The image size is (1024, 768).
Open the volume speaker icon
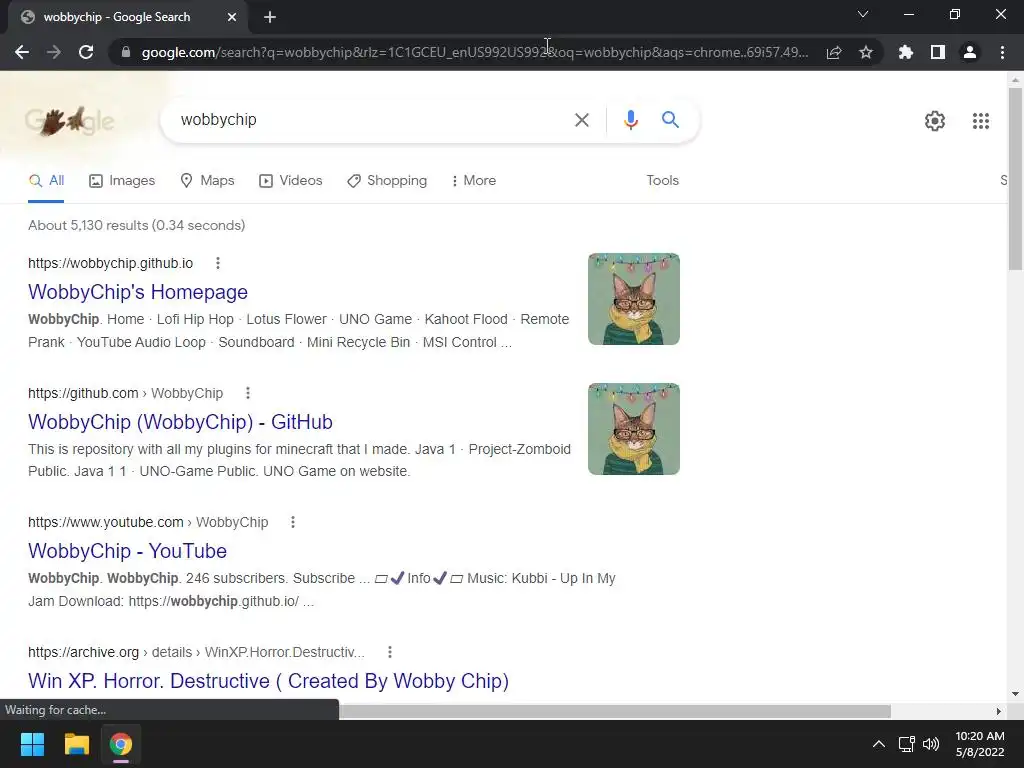pos(931,744)
